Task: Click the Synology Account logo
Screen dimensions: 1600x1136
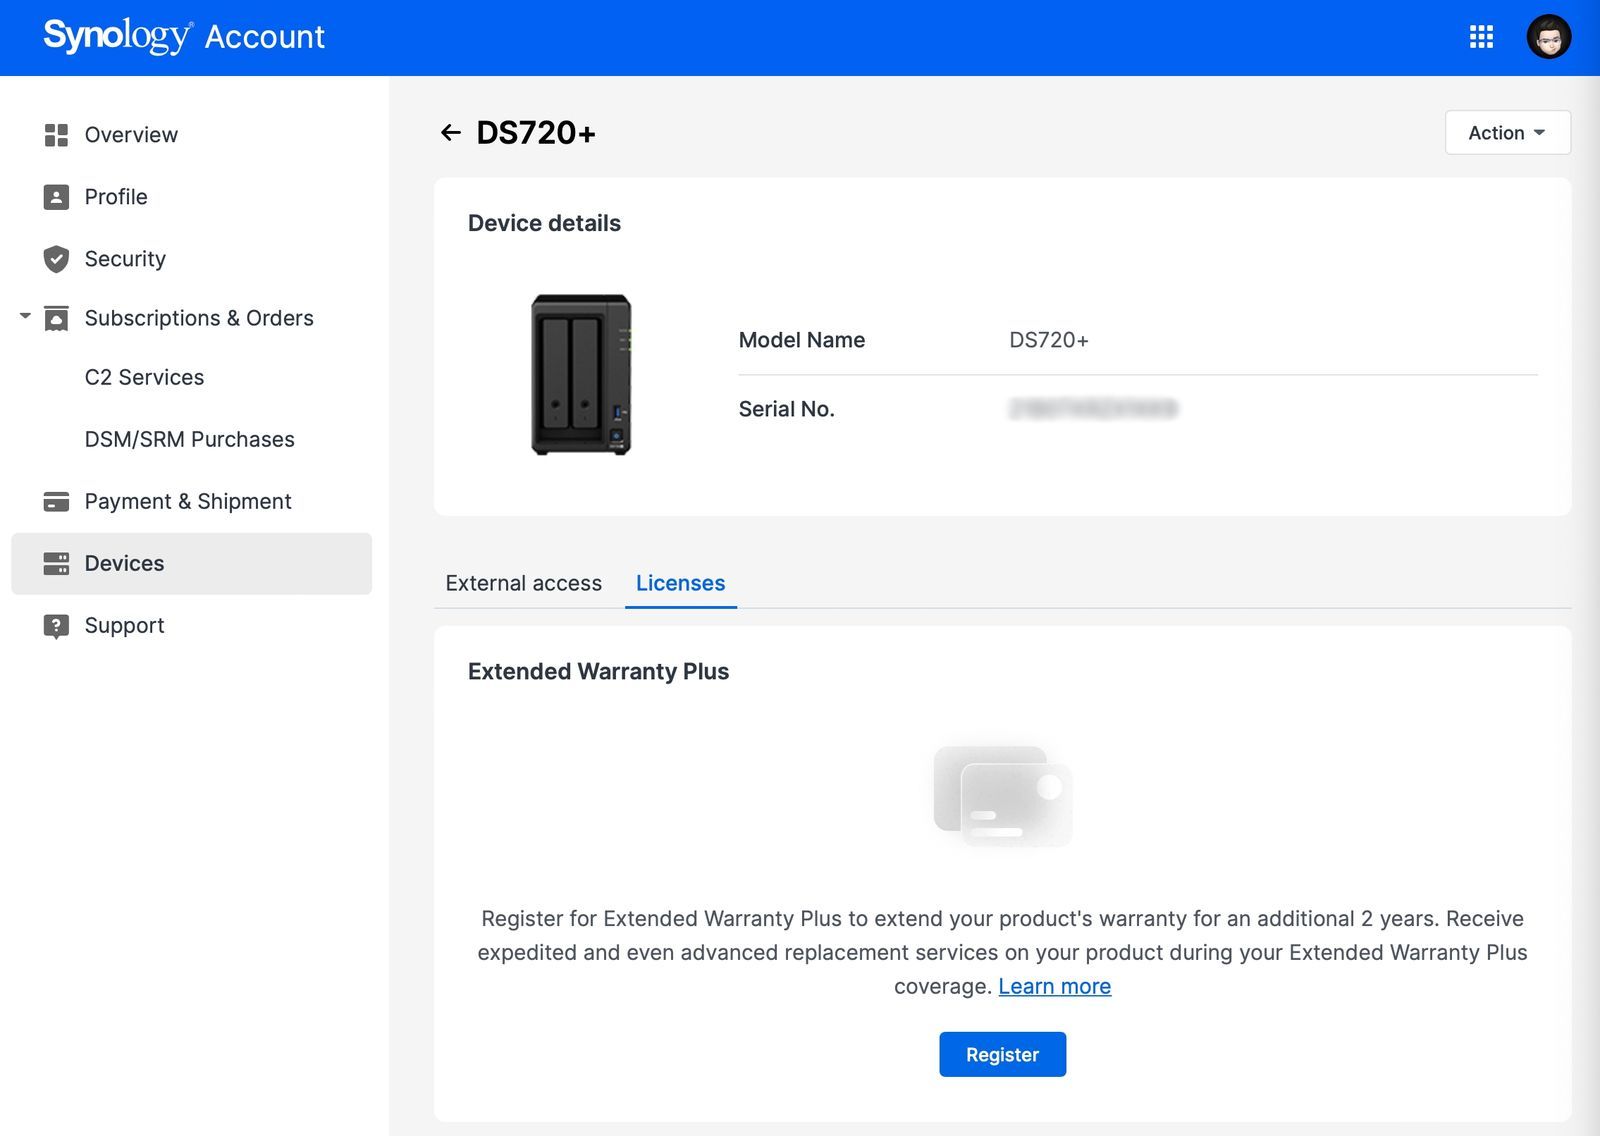Action: (184, 37)
